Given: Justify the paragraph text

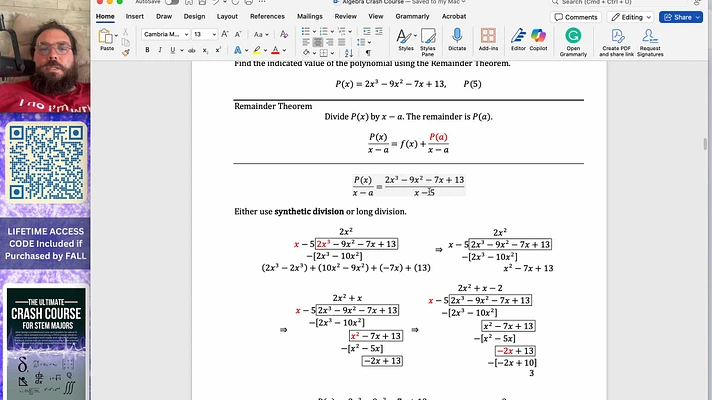Looking at the screenshot, I should click(341, 42).
